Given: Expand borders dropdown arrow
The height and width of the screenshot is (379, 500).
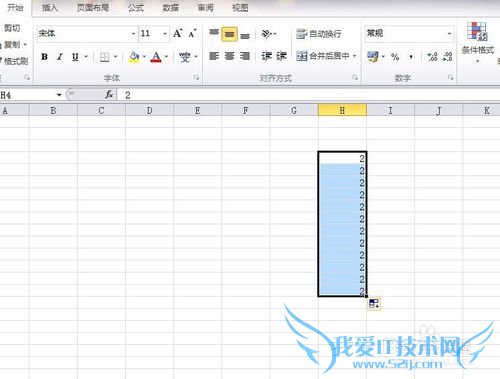Looking at the screenshot, I should coord(116,57).
